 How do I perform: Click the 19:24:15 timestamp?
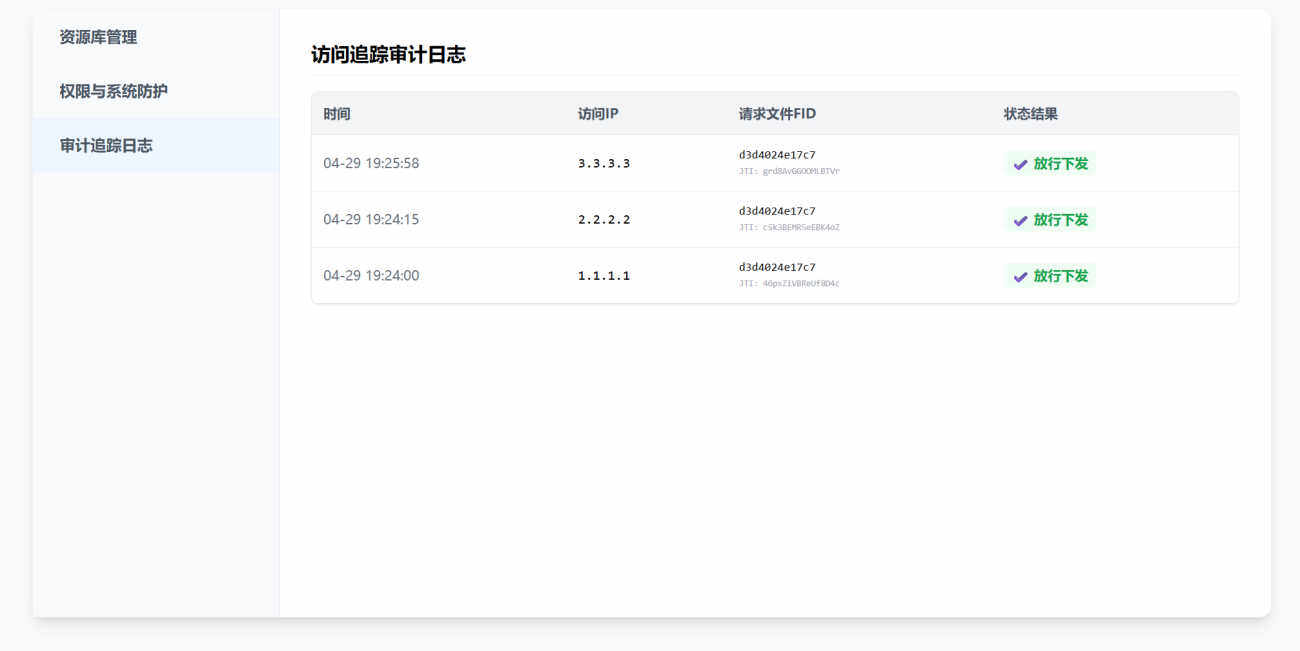point(371,219)
